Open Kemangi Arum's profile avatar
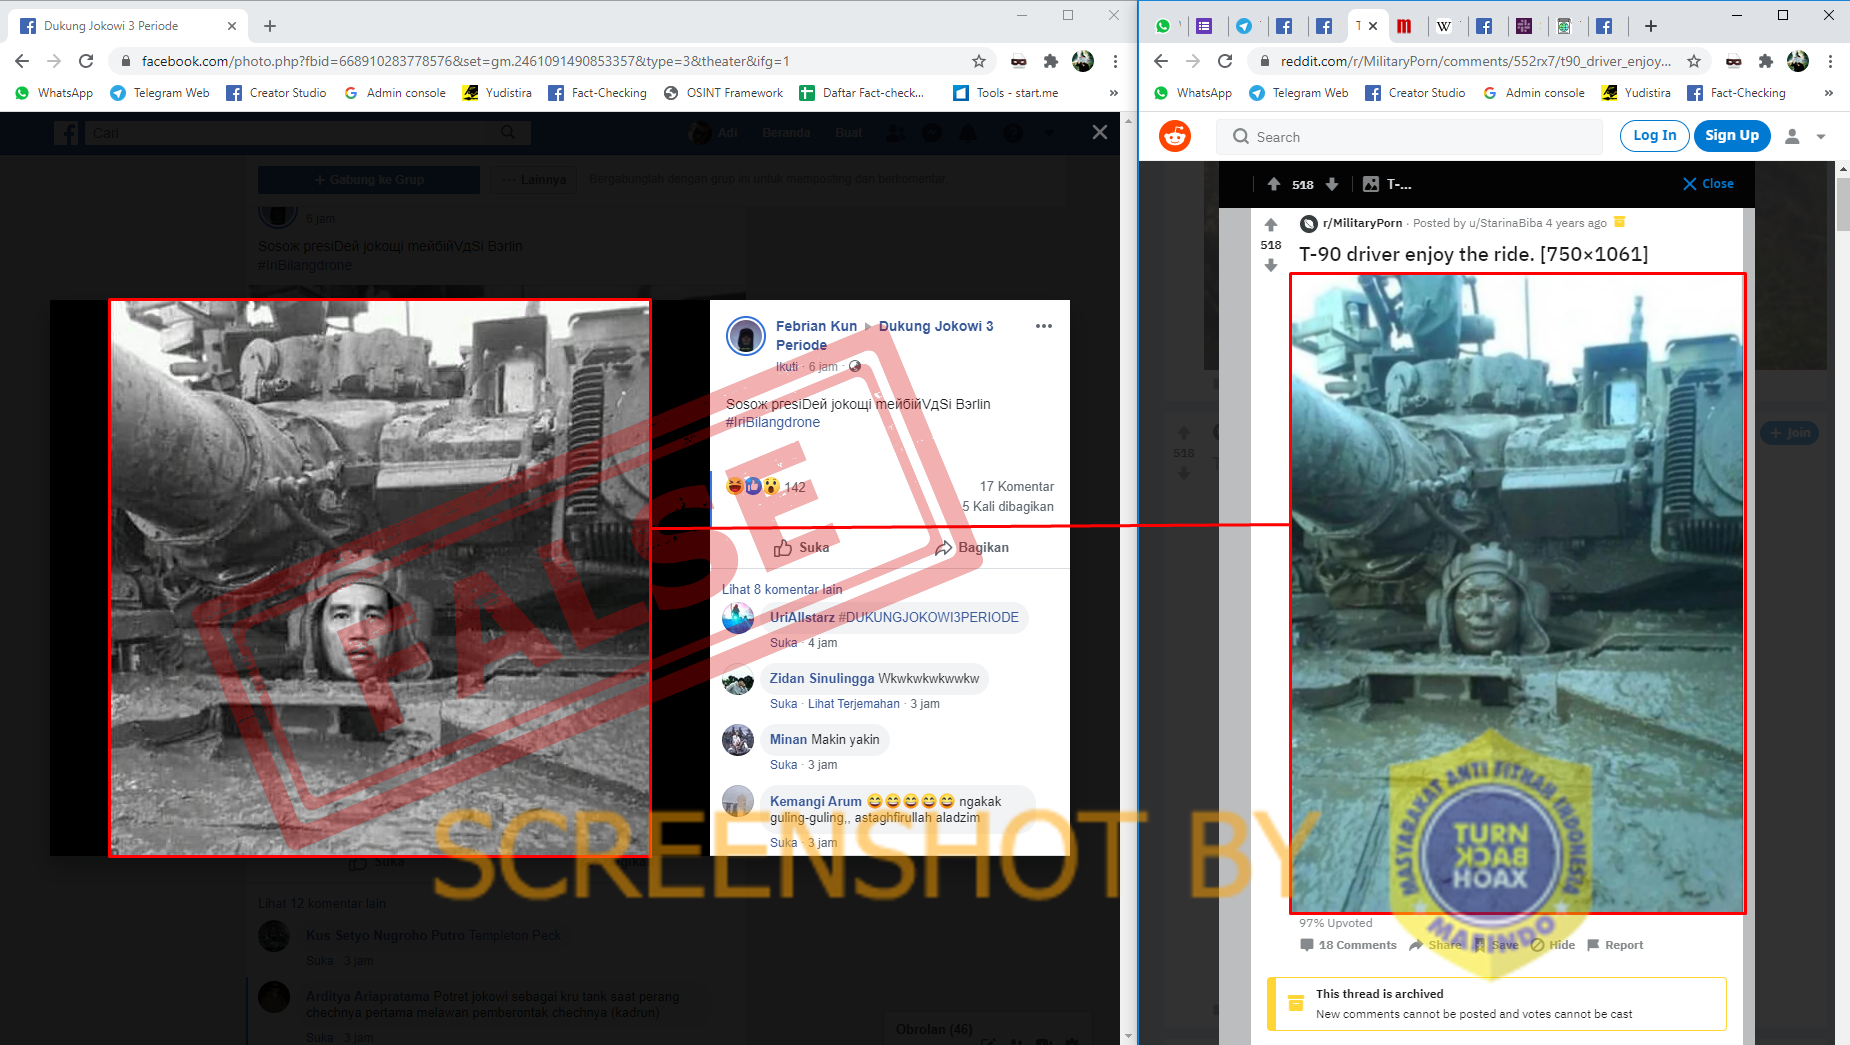1850x1045 pixels. coord(738,801)
